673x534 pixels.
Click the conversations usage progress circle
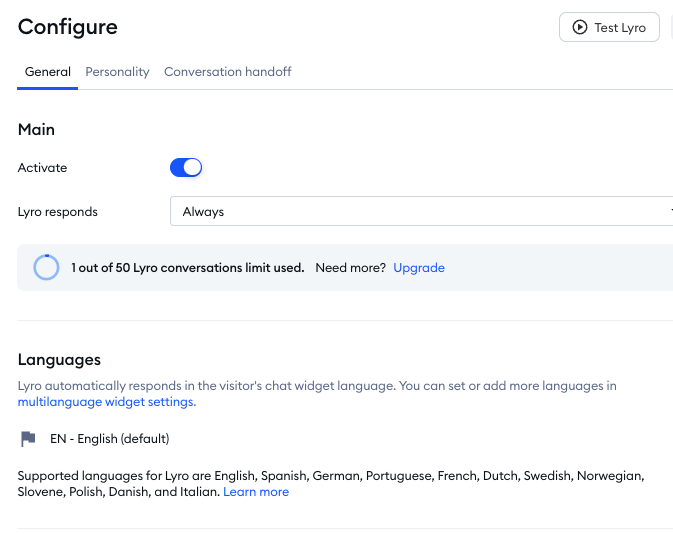(46, 267)
